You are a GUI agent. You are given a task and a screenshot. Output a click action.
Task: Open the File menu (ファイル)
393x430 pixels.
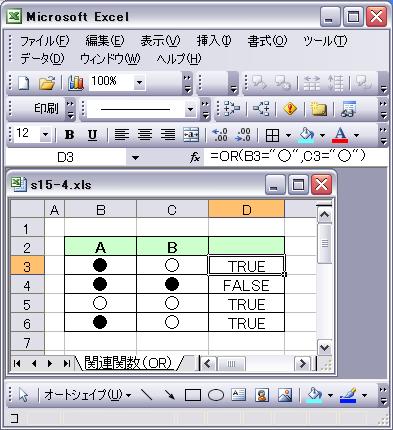click(45, 41)
